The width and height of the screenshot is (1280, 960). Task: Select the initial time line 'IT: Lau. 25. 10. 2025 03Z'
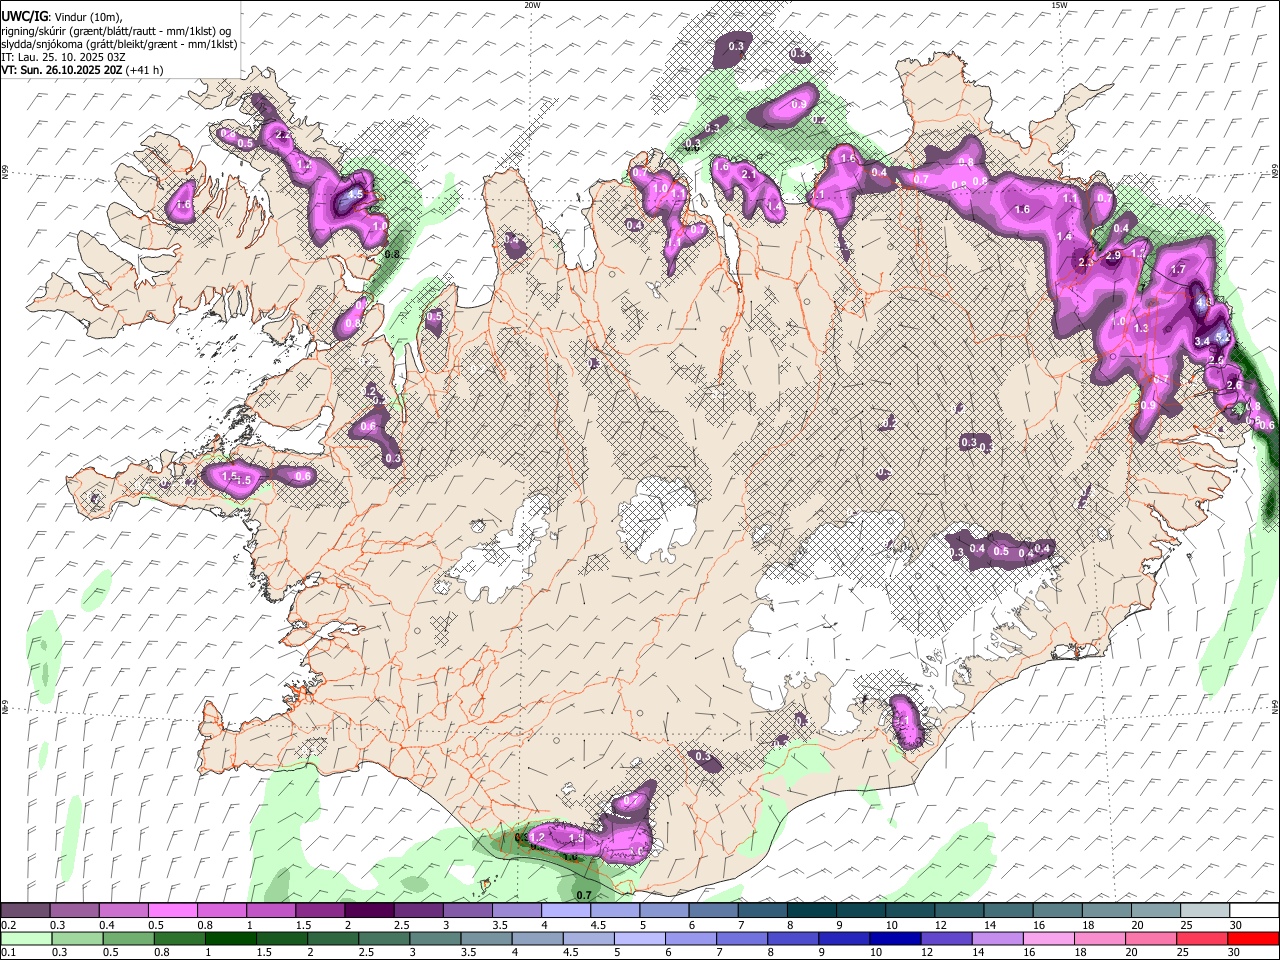point(63,57)
